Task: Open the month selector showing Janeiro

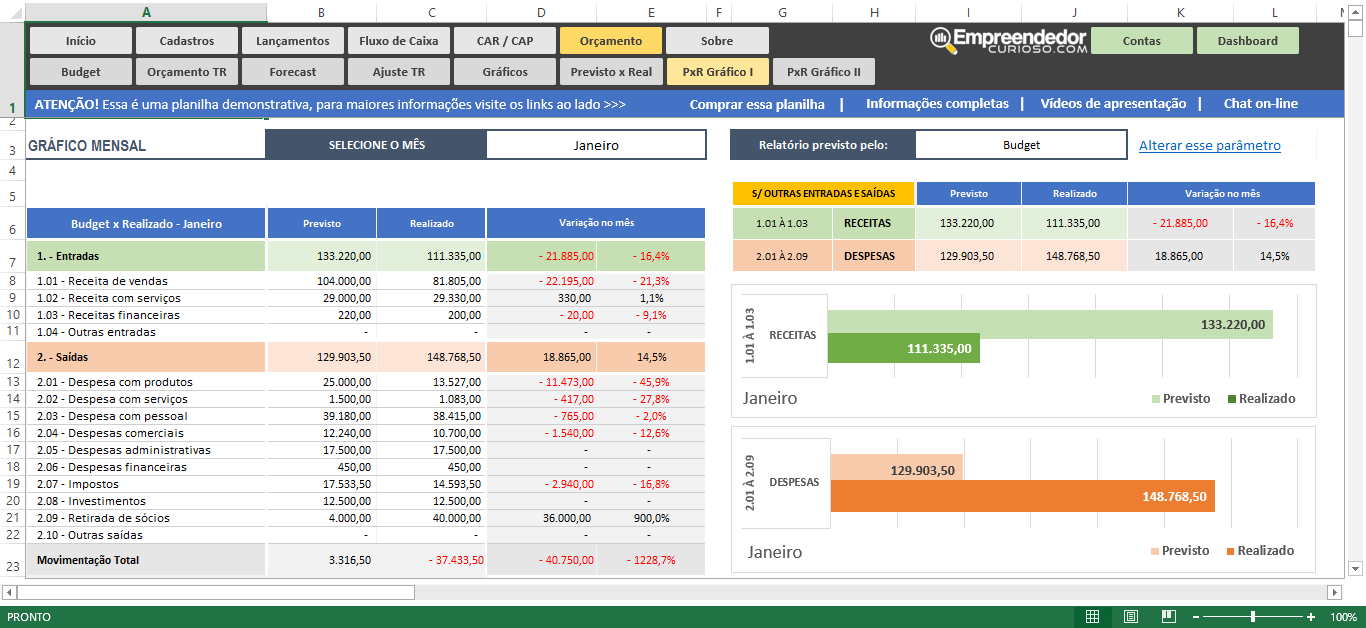Action: [x=596, y=145]
